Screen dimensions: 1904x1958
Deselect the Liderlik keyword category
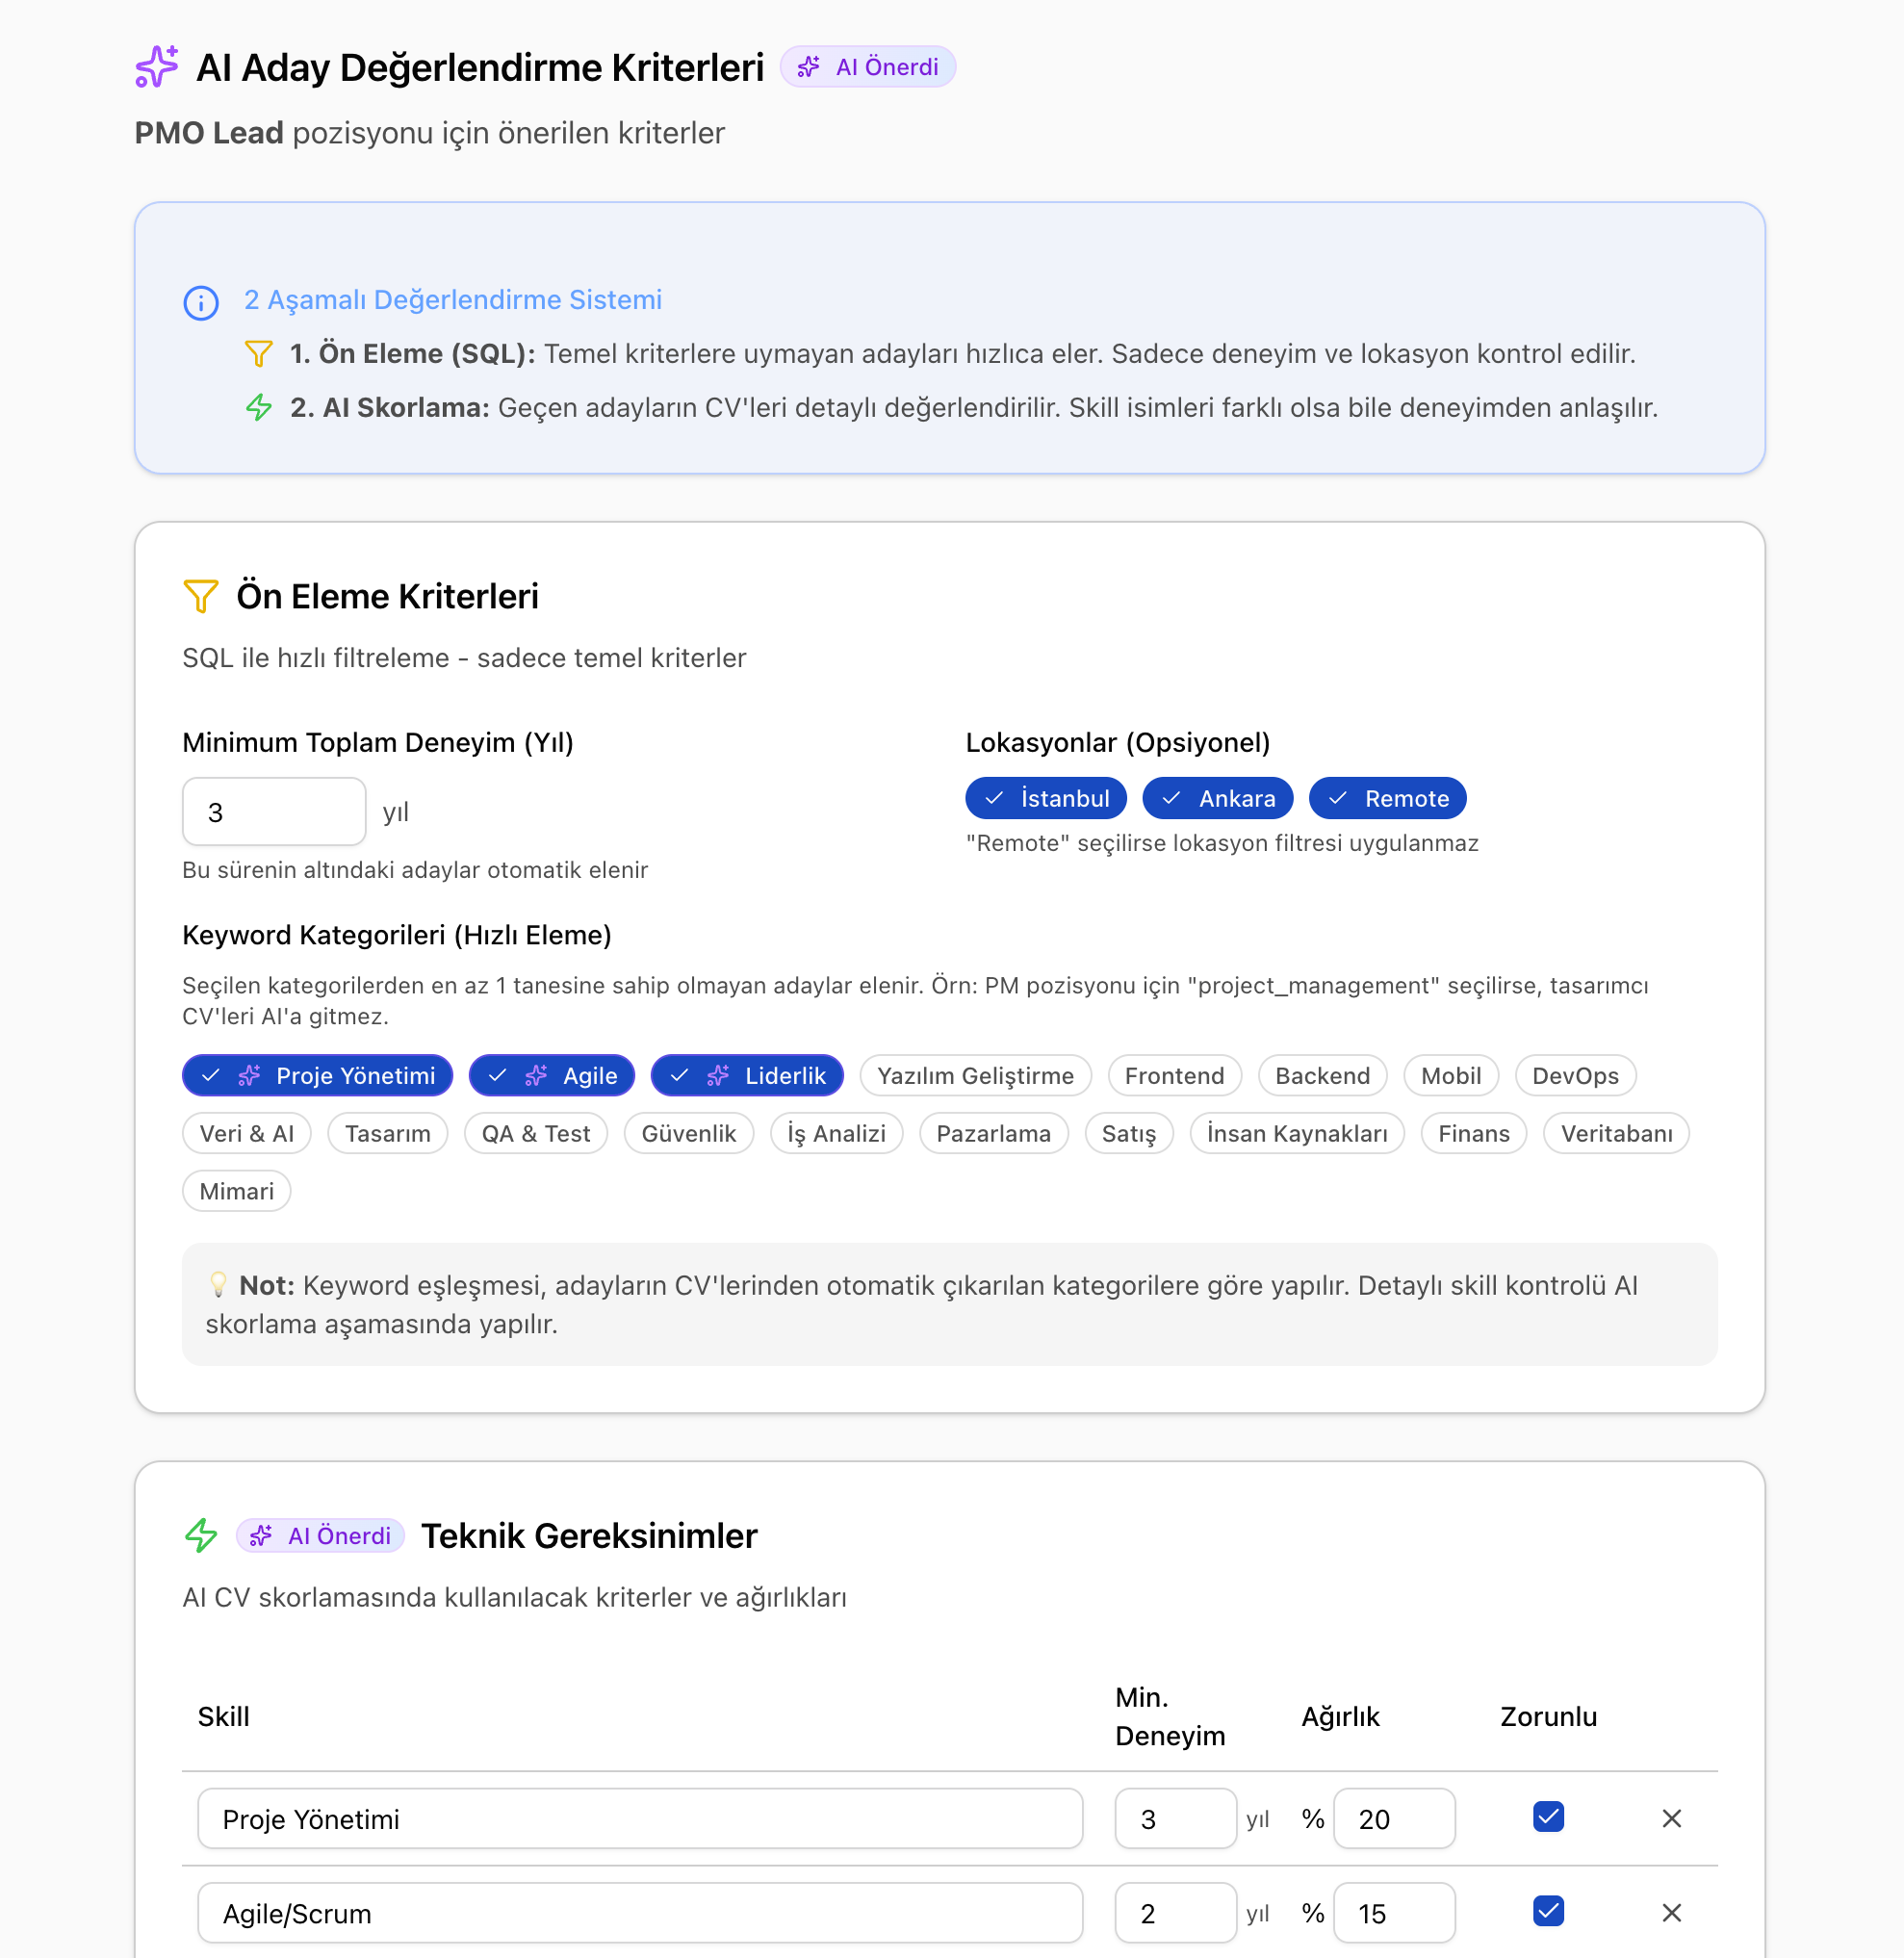[x=746, y=1075]
